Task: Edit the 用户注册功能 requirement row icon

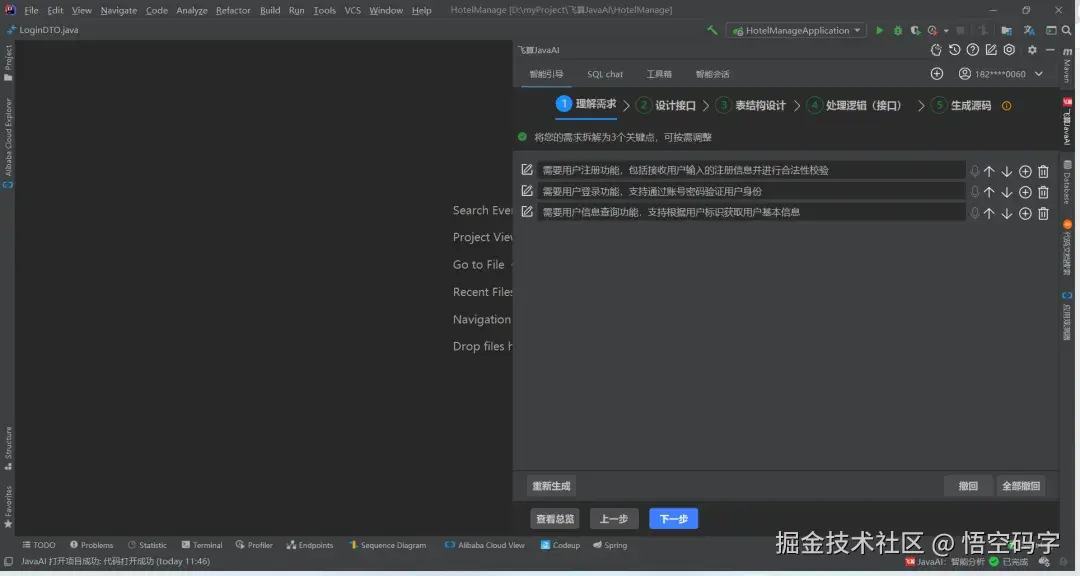Action: 527,169
